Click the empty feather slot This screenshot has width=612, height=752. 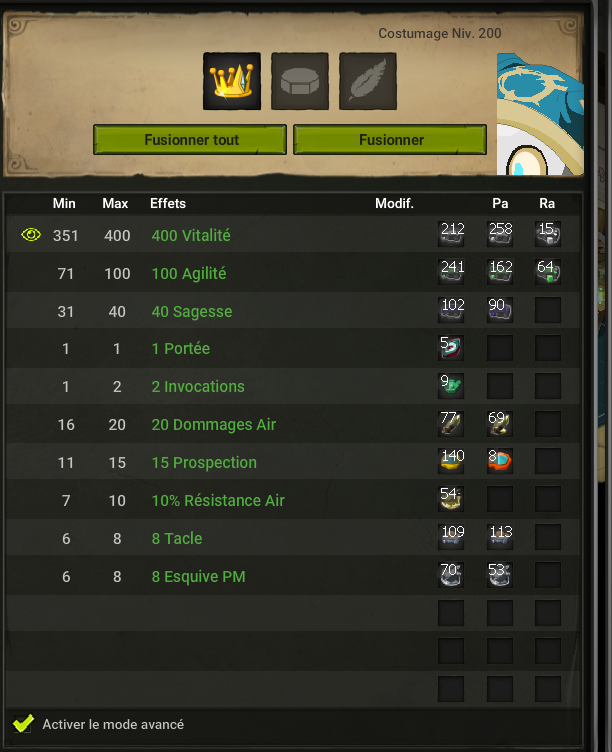pos(368,81)
